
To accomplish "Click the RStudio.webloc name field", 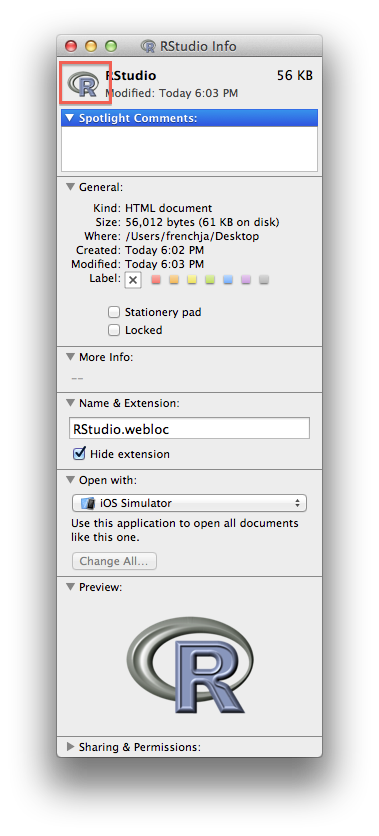I will 189,429.
